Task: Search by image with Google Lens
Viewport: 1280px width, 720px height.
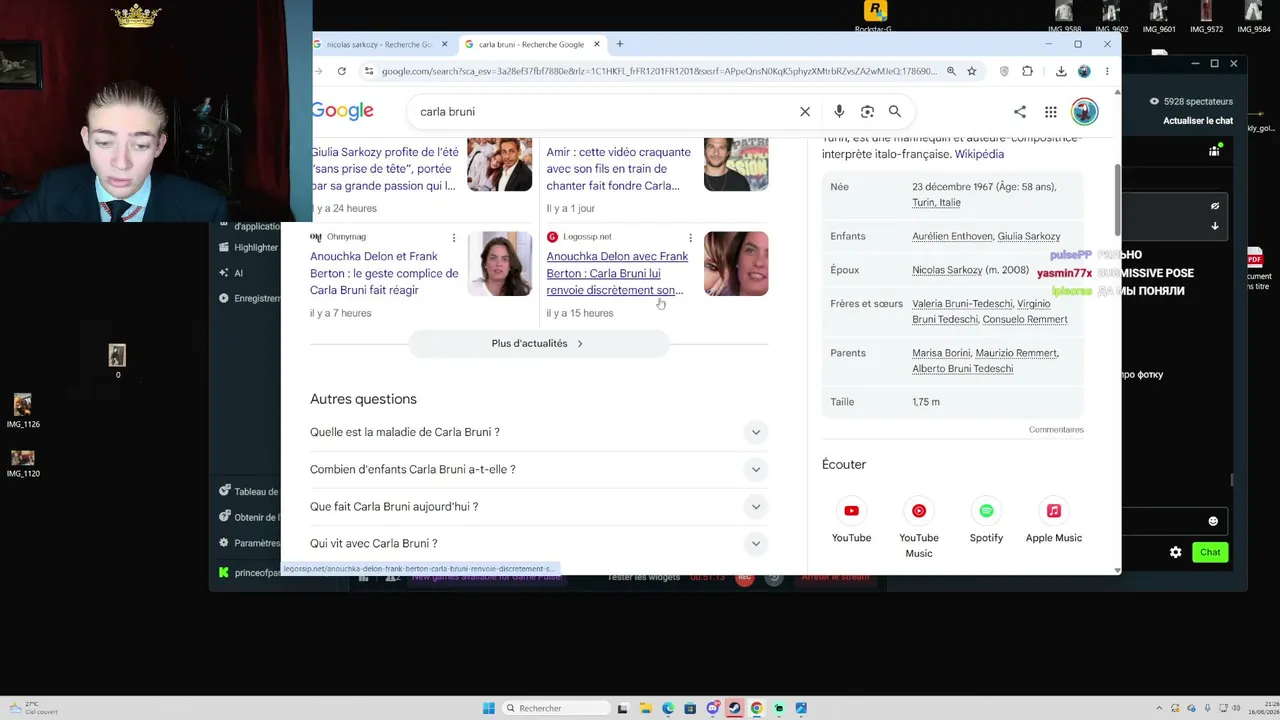Action: pos(867,111)
